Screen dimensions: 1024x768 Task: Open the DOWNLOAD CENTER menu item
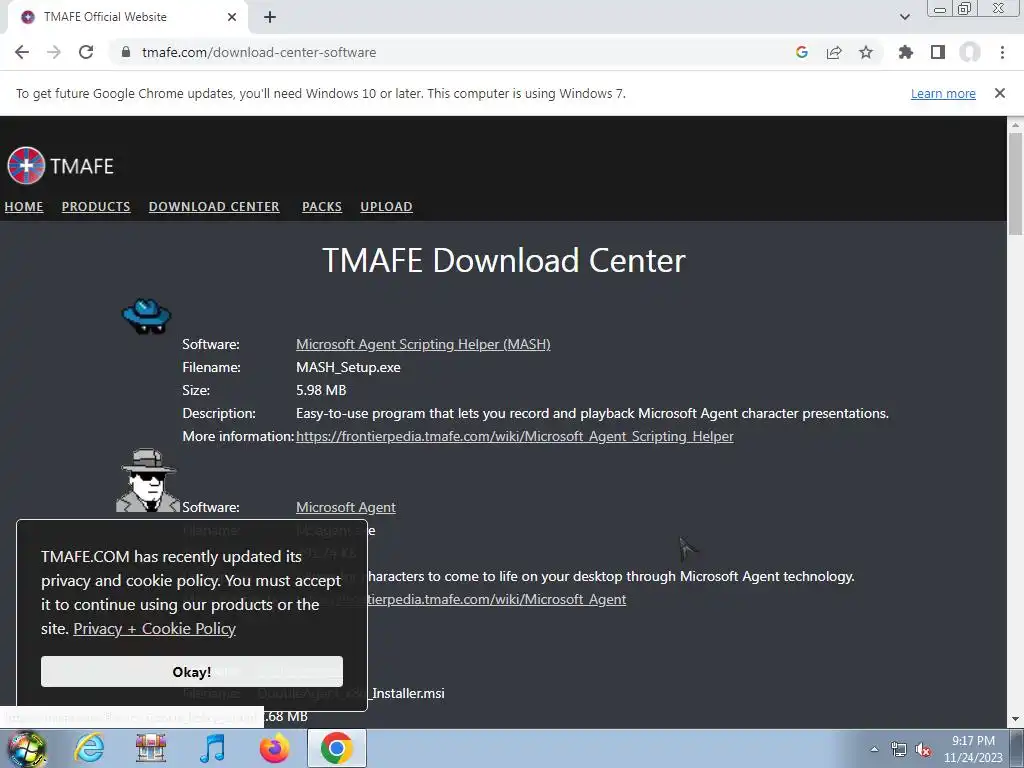click(x=214, y=206)
